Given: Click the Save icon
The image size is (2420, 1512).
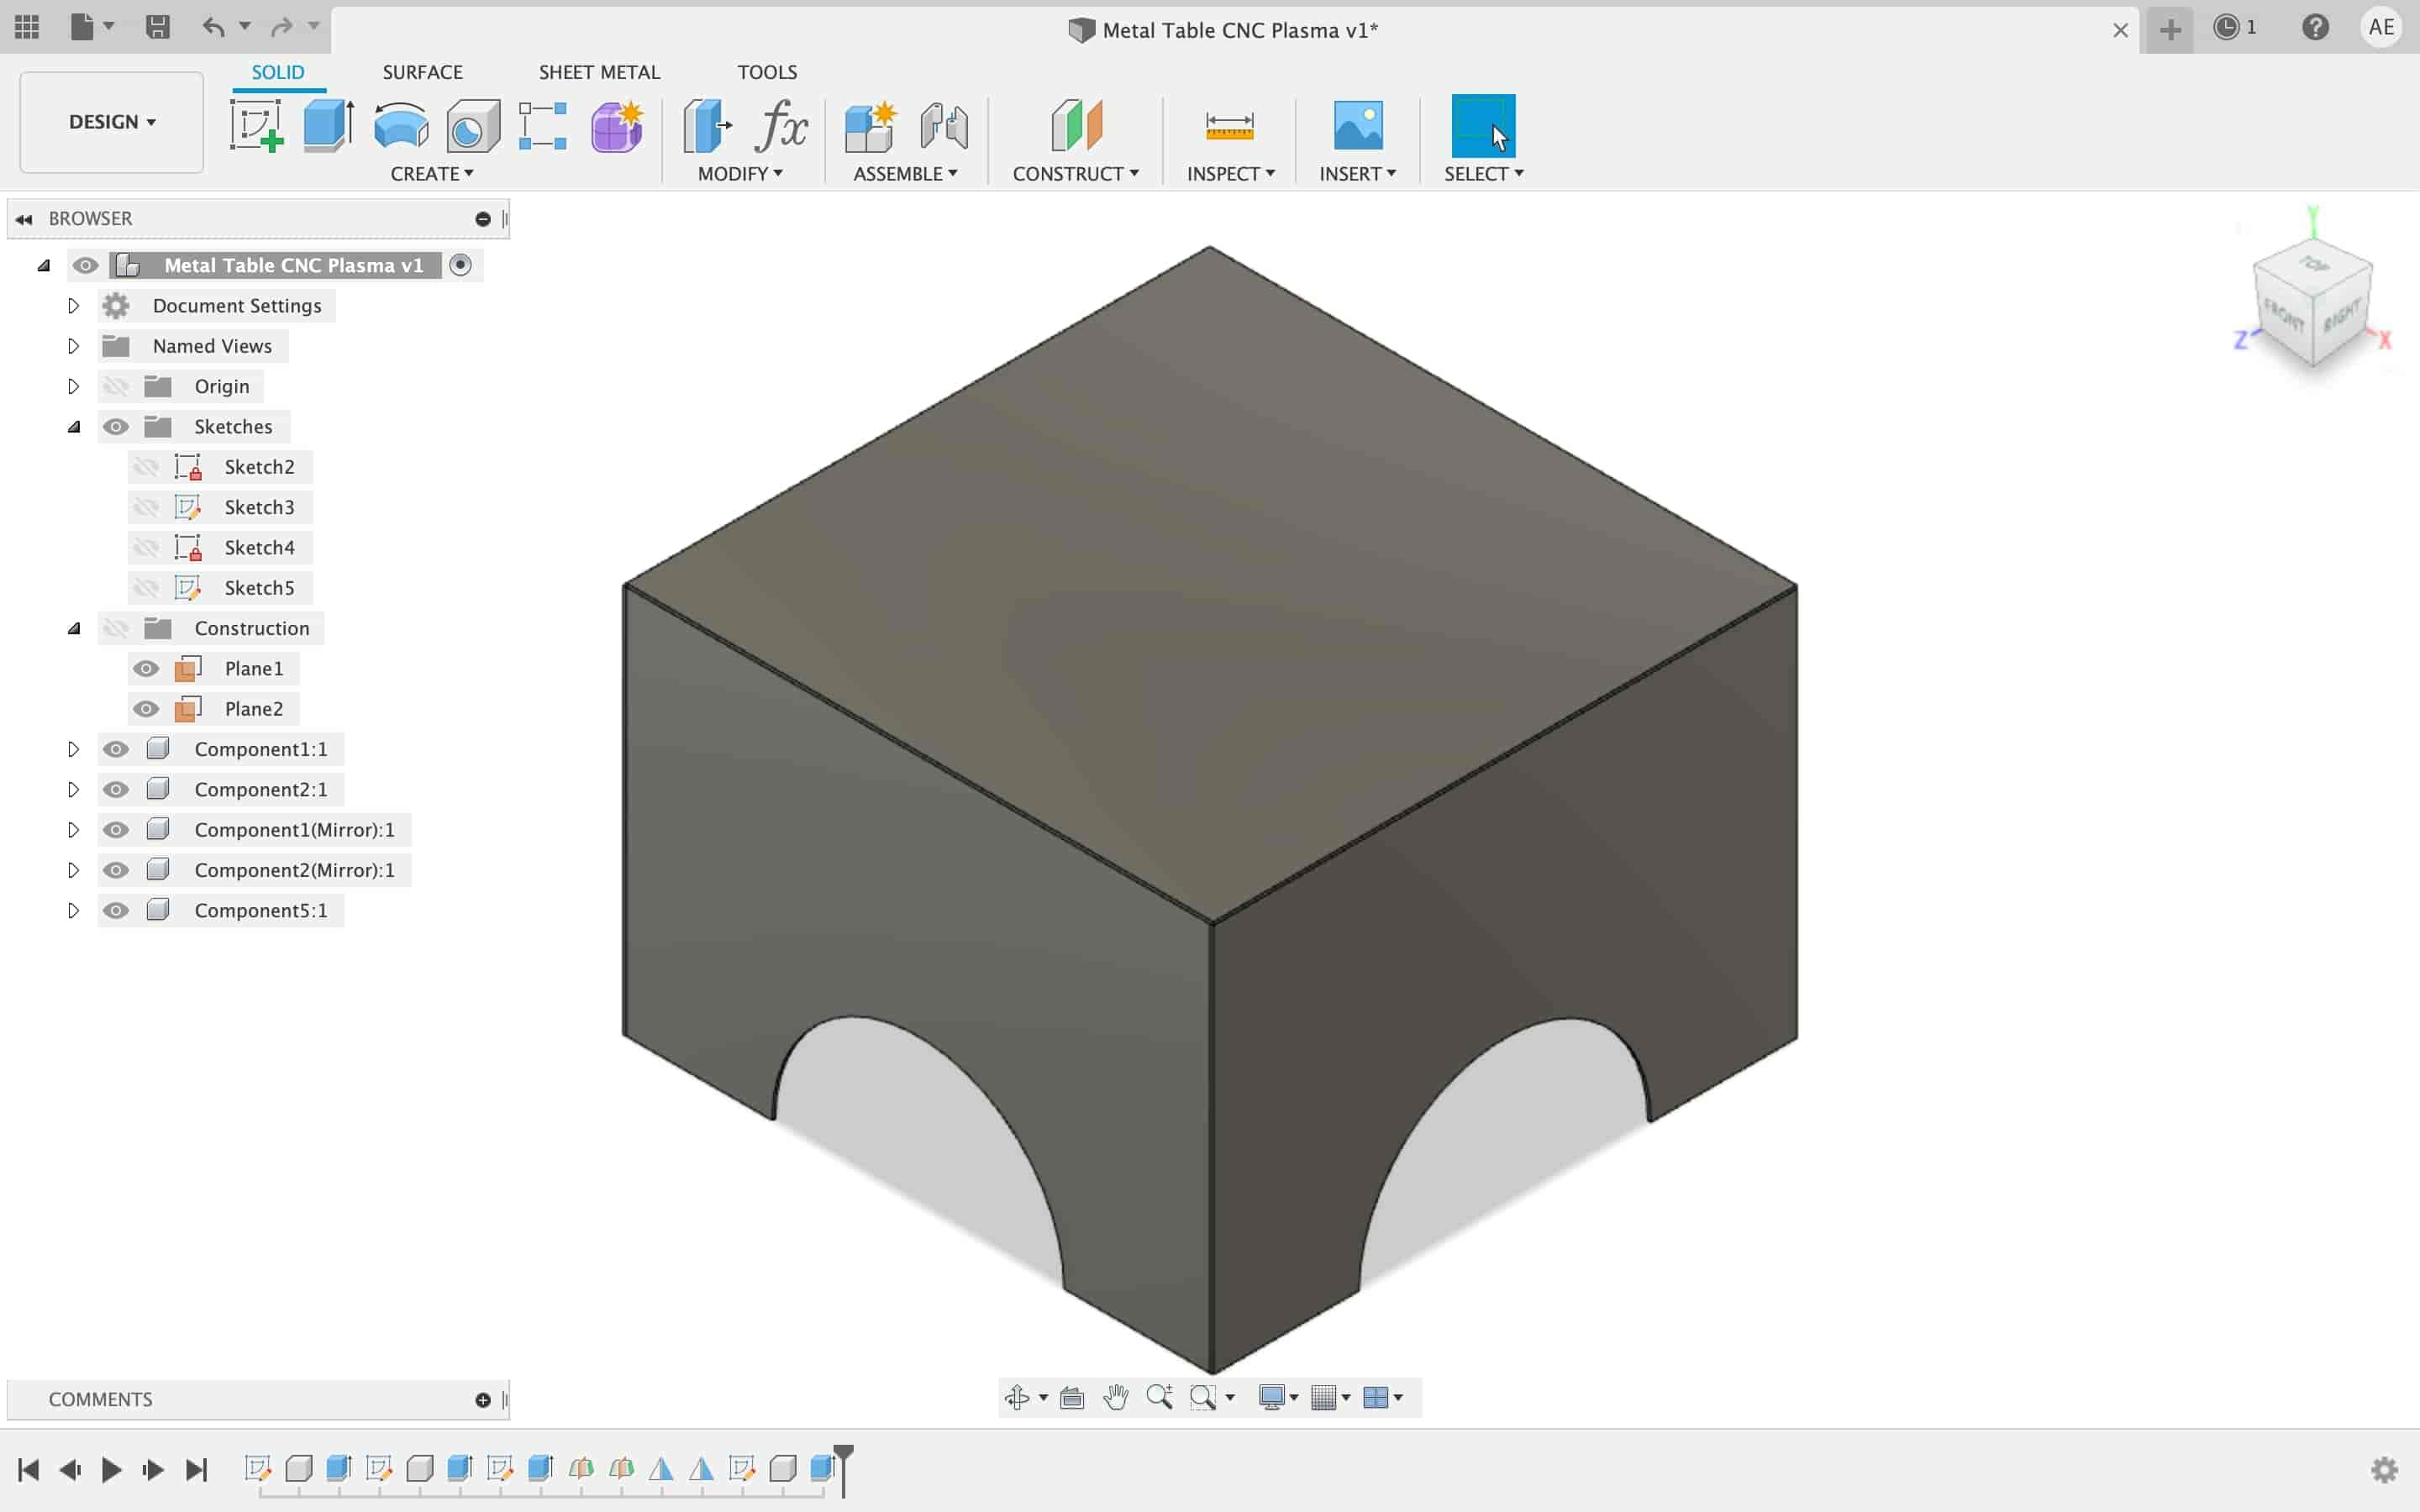Looking at the screenshot, I should click(157, 27).
